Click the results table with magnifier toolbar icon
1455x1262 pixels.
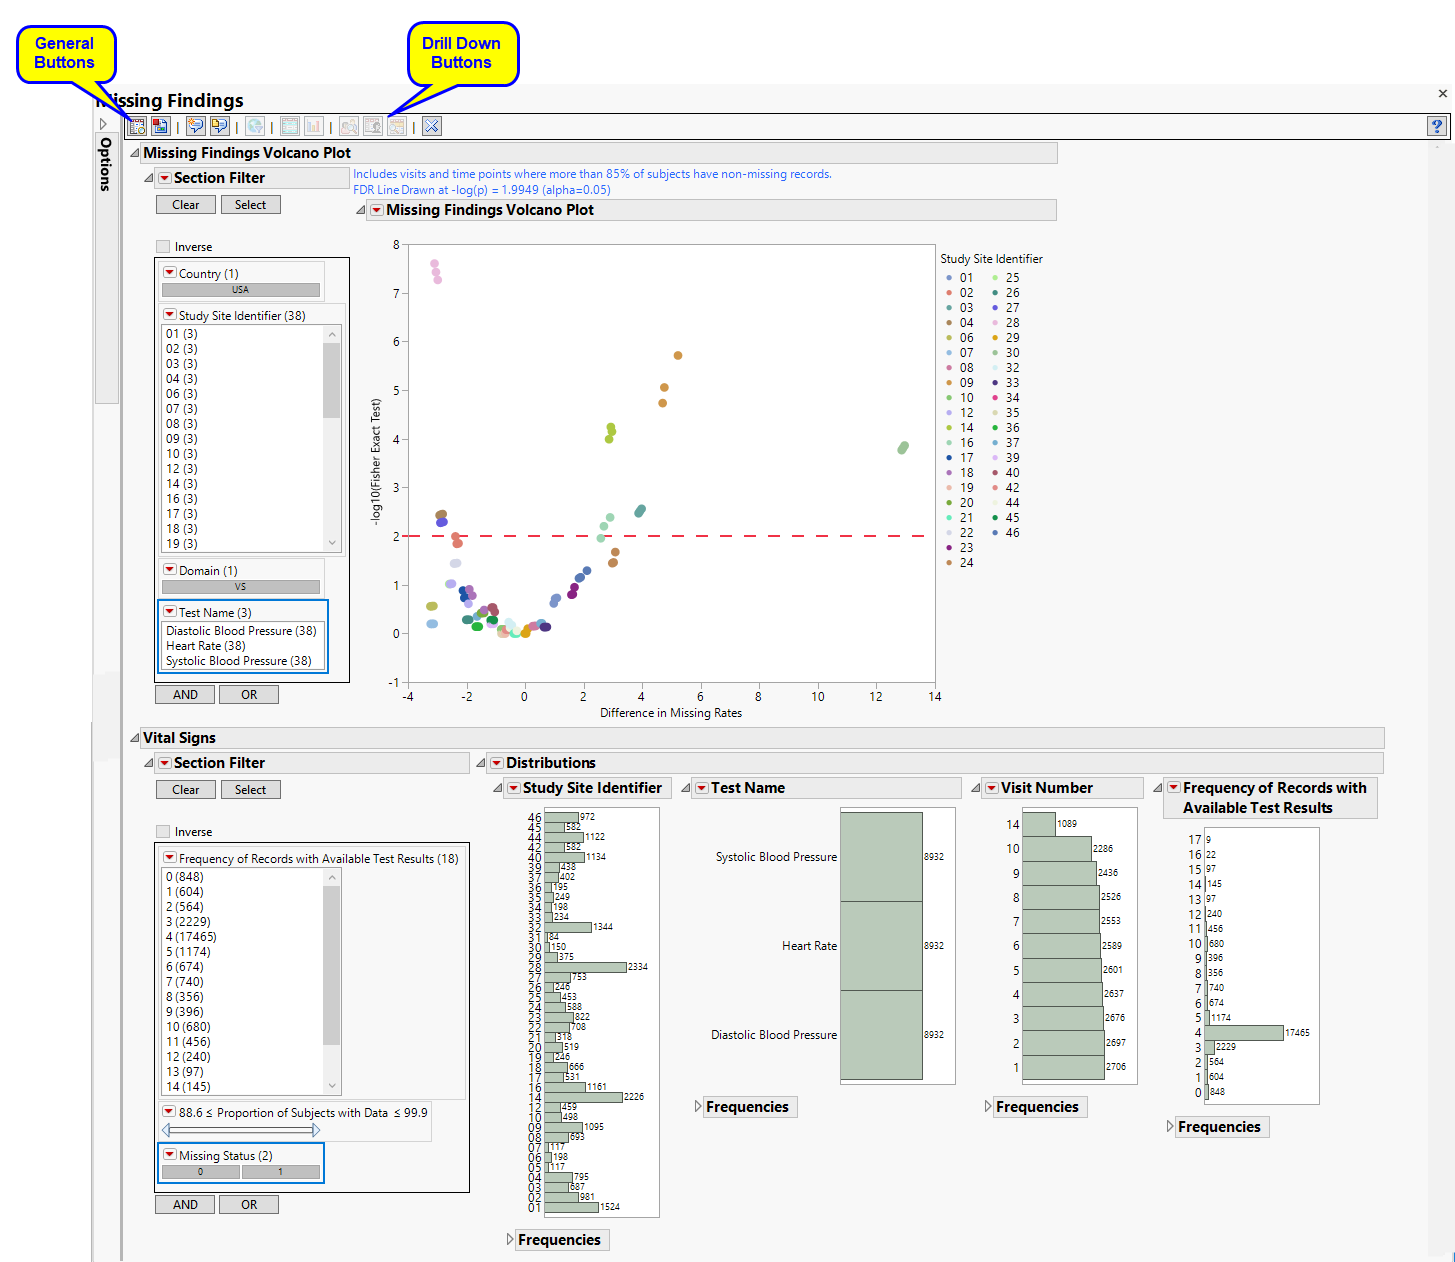pyautogui.click(x=137, y=126)
